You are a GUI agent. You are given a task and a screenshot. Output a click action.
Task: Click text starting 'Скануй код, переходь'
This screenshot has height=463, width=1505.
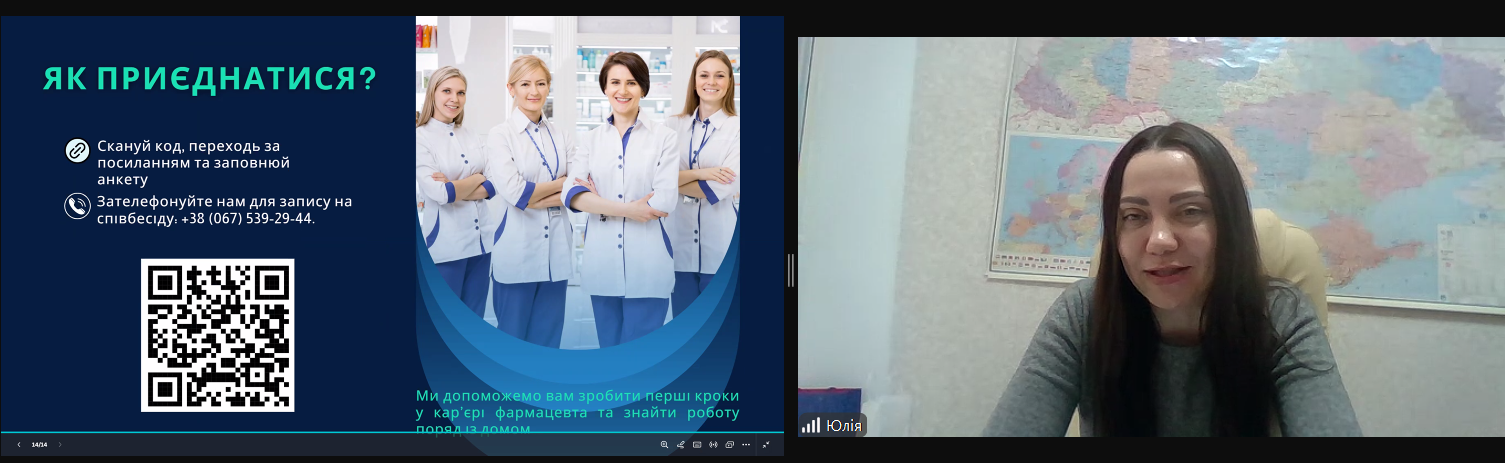pos(194,162)
